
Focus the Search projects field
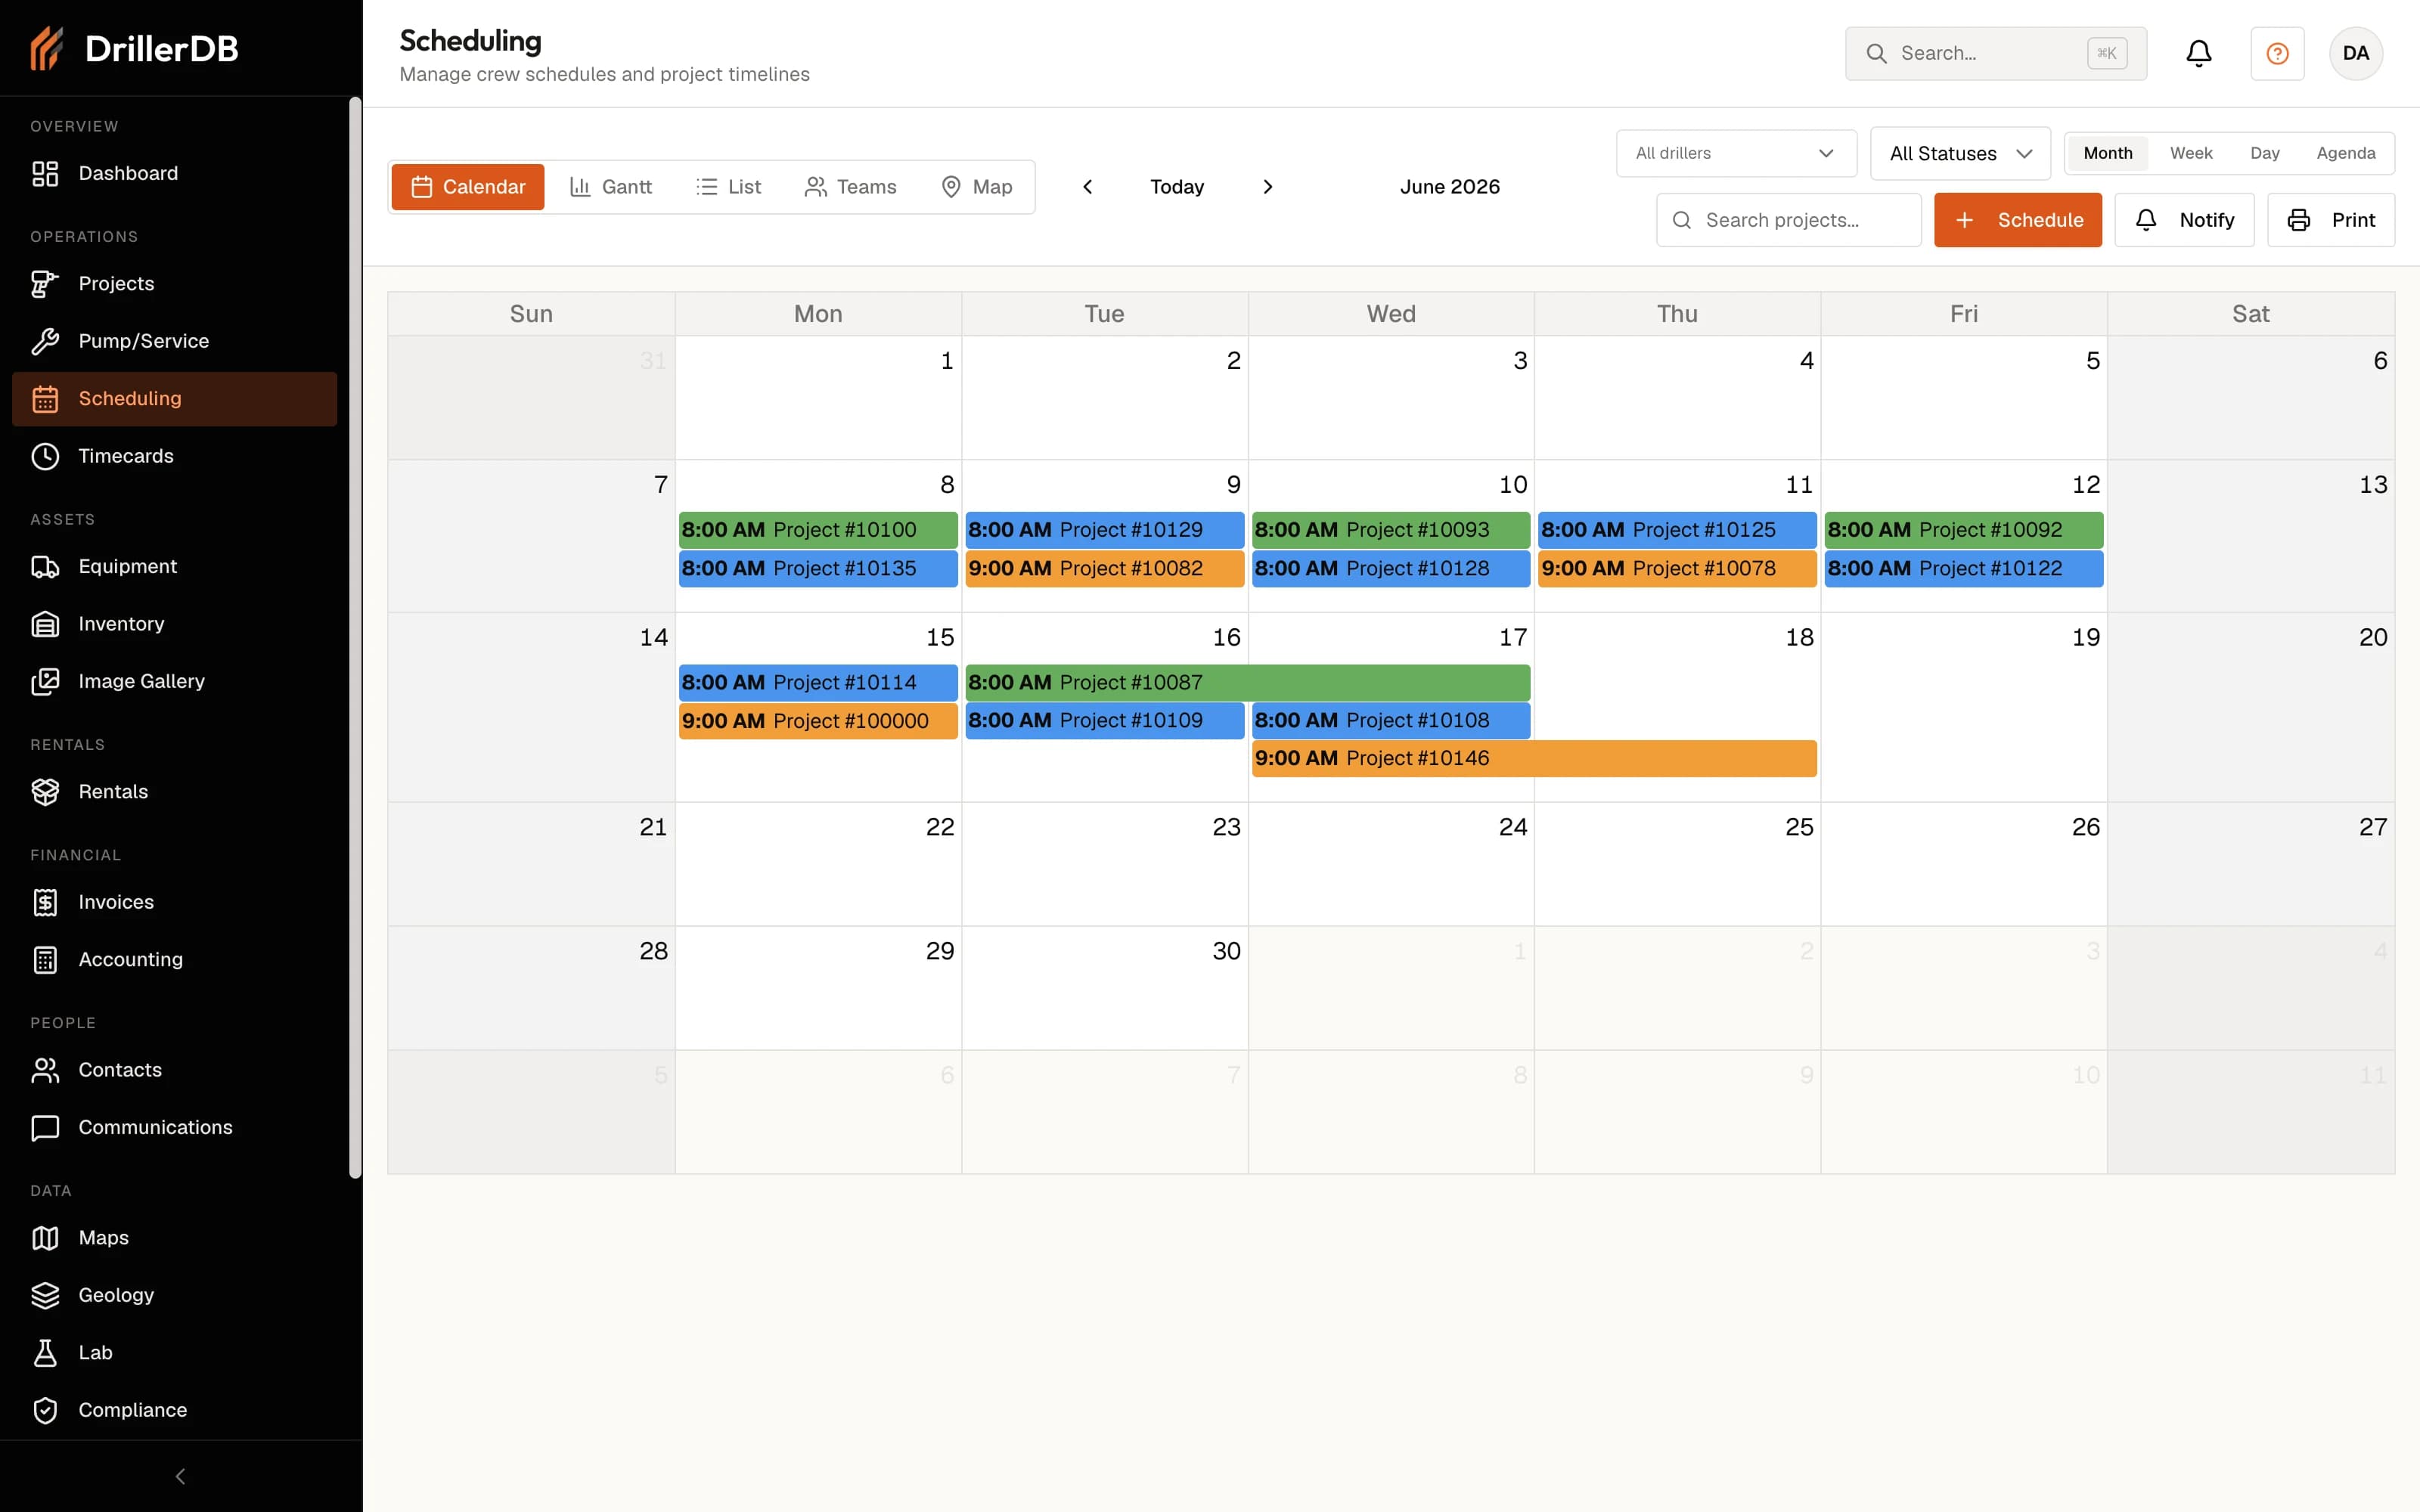[1788, 220]
